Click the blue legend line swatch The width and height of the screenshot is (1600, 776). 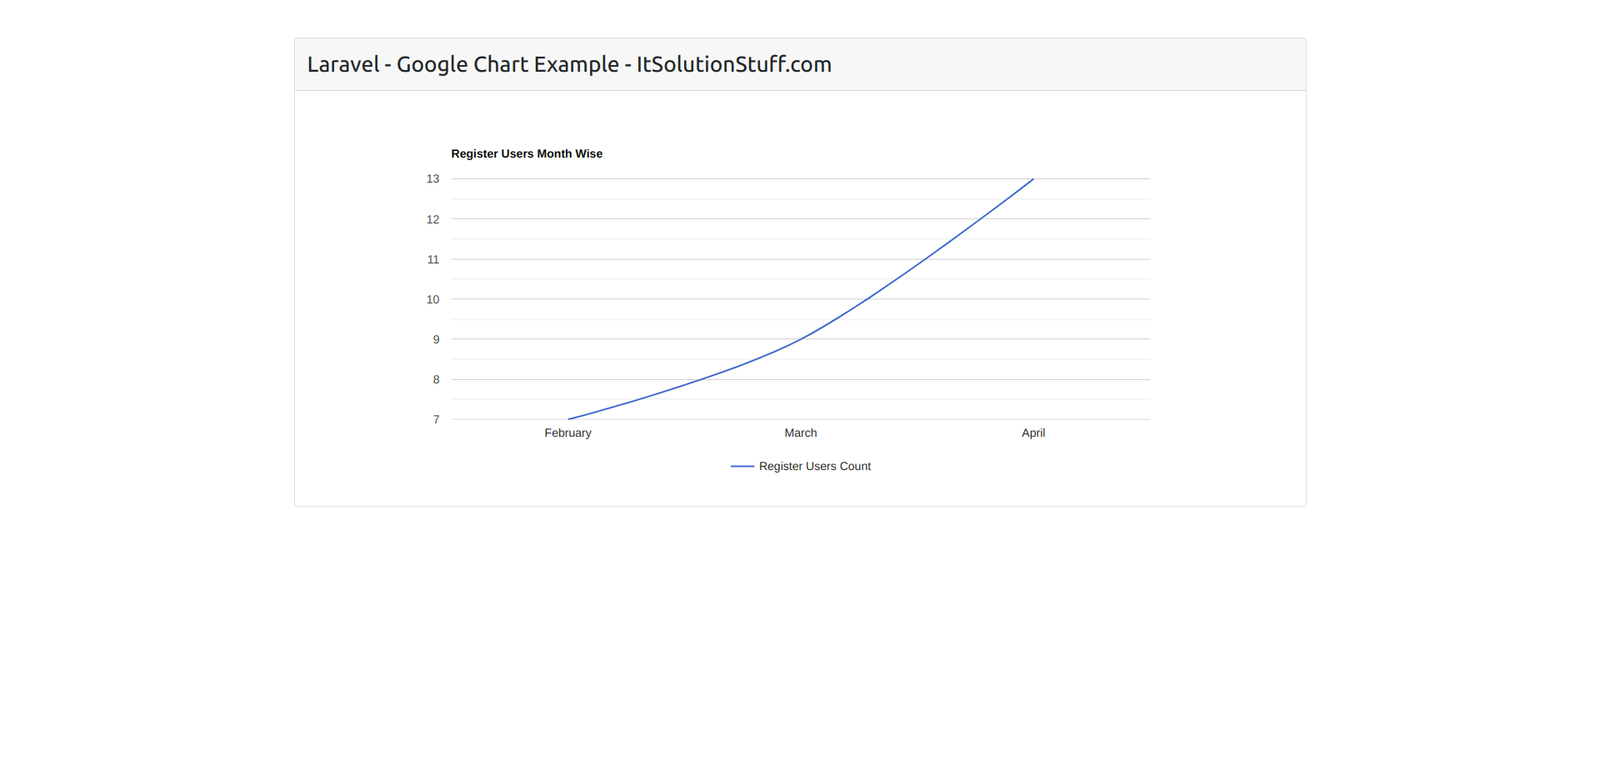(x=742, y=466)
